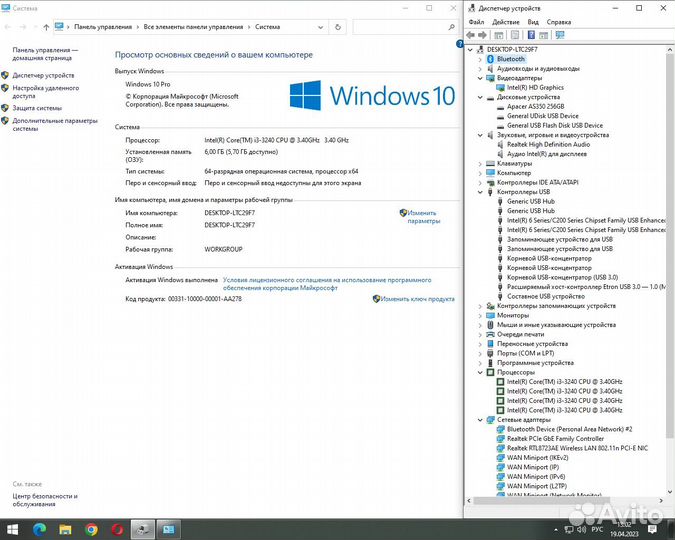Collapse the disk drives category
675x540 pixels.
(x=480, y=97)
